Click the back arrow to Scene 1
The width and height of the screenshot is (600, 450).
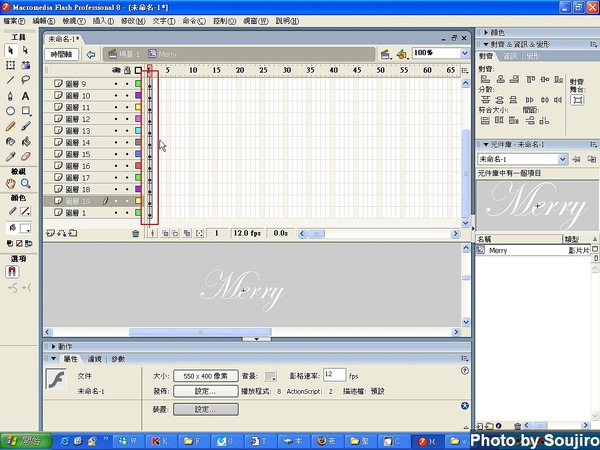click(91, 54)
